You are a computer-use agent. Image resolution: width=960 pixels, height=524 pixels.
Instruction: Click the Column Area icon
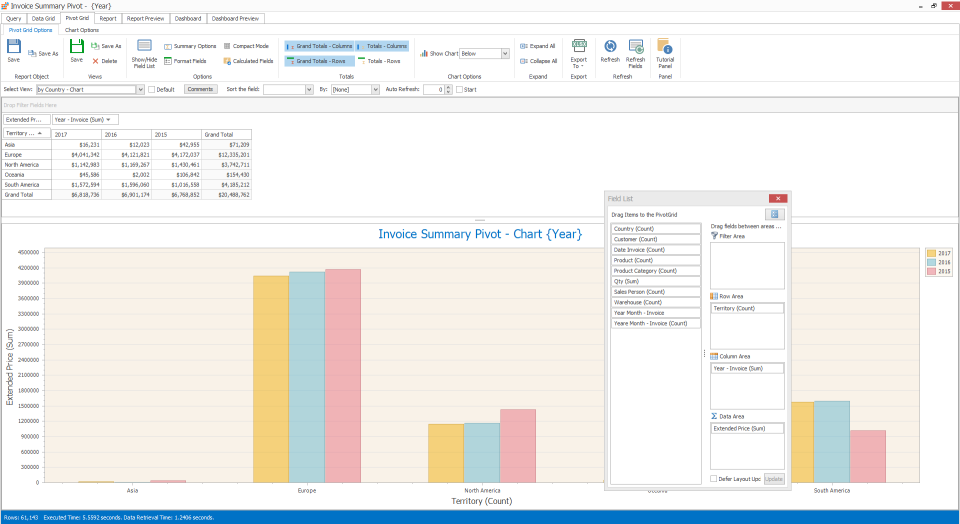point(714,356)
